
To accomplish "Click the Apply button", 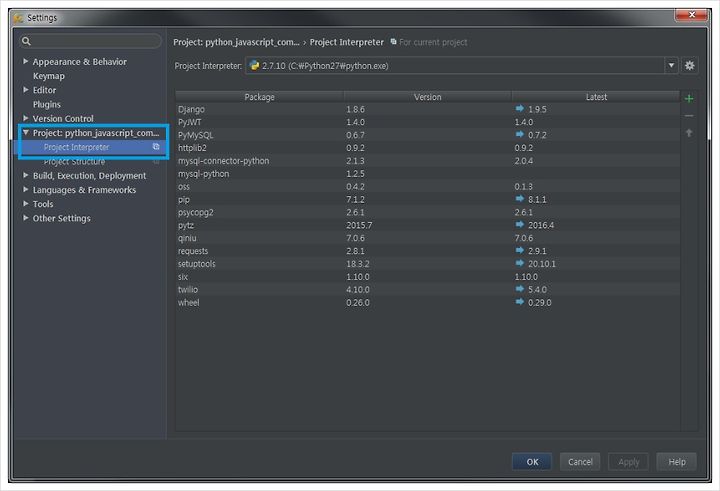I will click(628, 462).
